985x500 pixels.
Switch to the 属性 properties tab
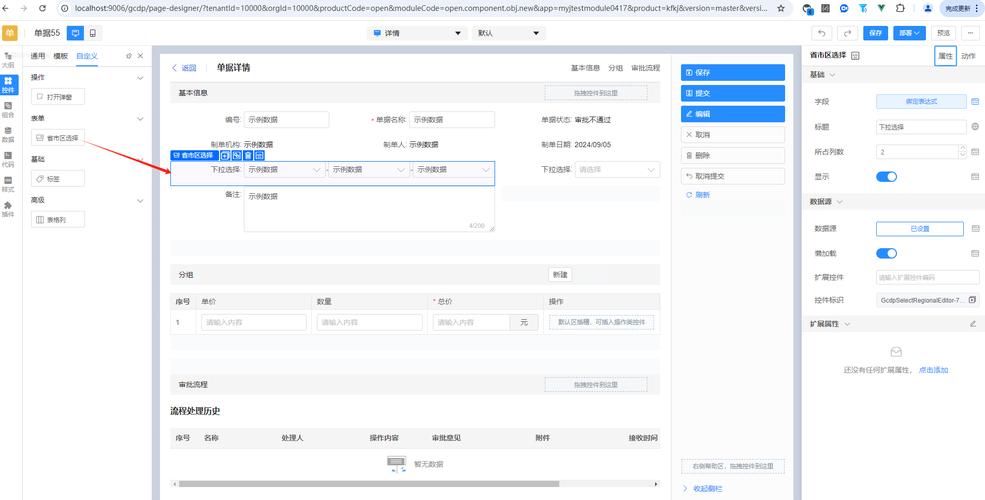tap(945, 56)
